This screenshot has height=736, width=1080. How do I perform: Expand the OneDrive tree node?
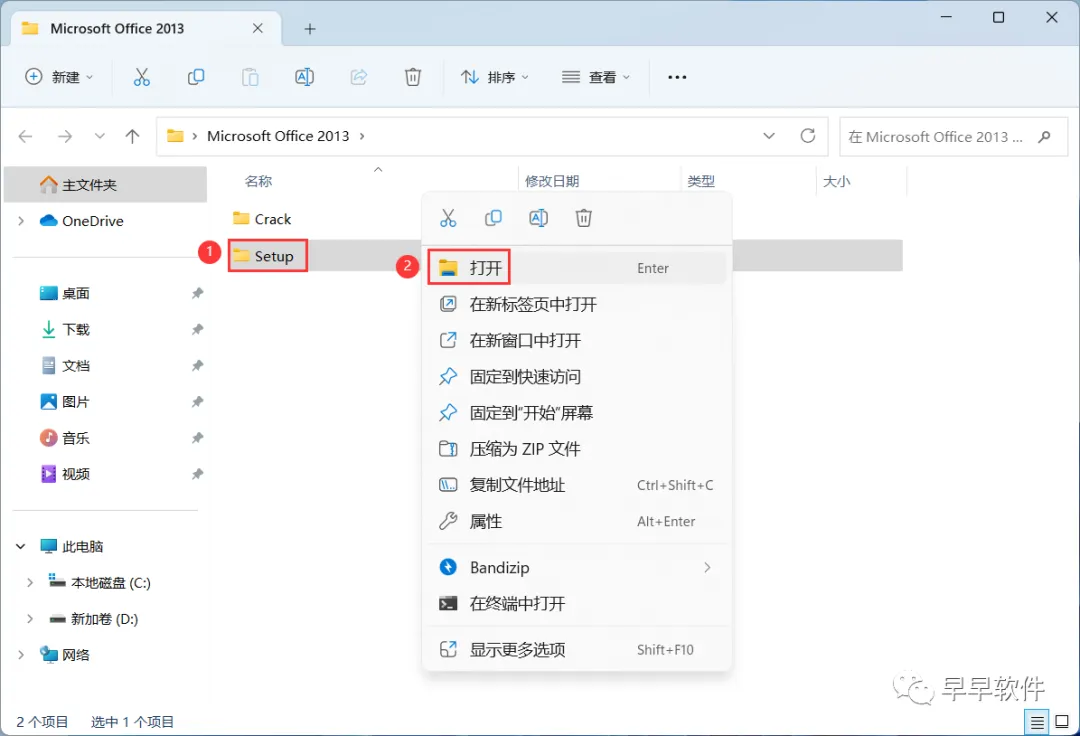(21, 221)
